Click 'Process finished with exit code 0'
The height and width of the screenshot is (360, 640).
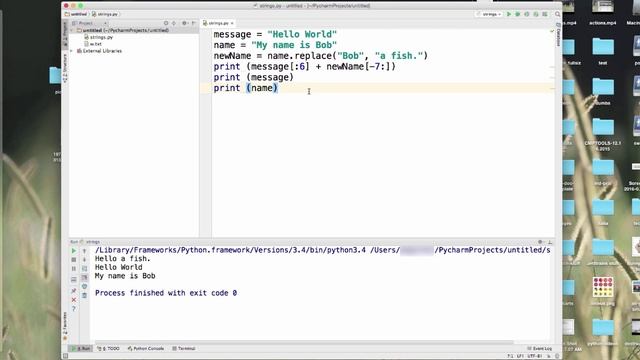166,293
